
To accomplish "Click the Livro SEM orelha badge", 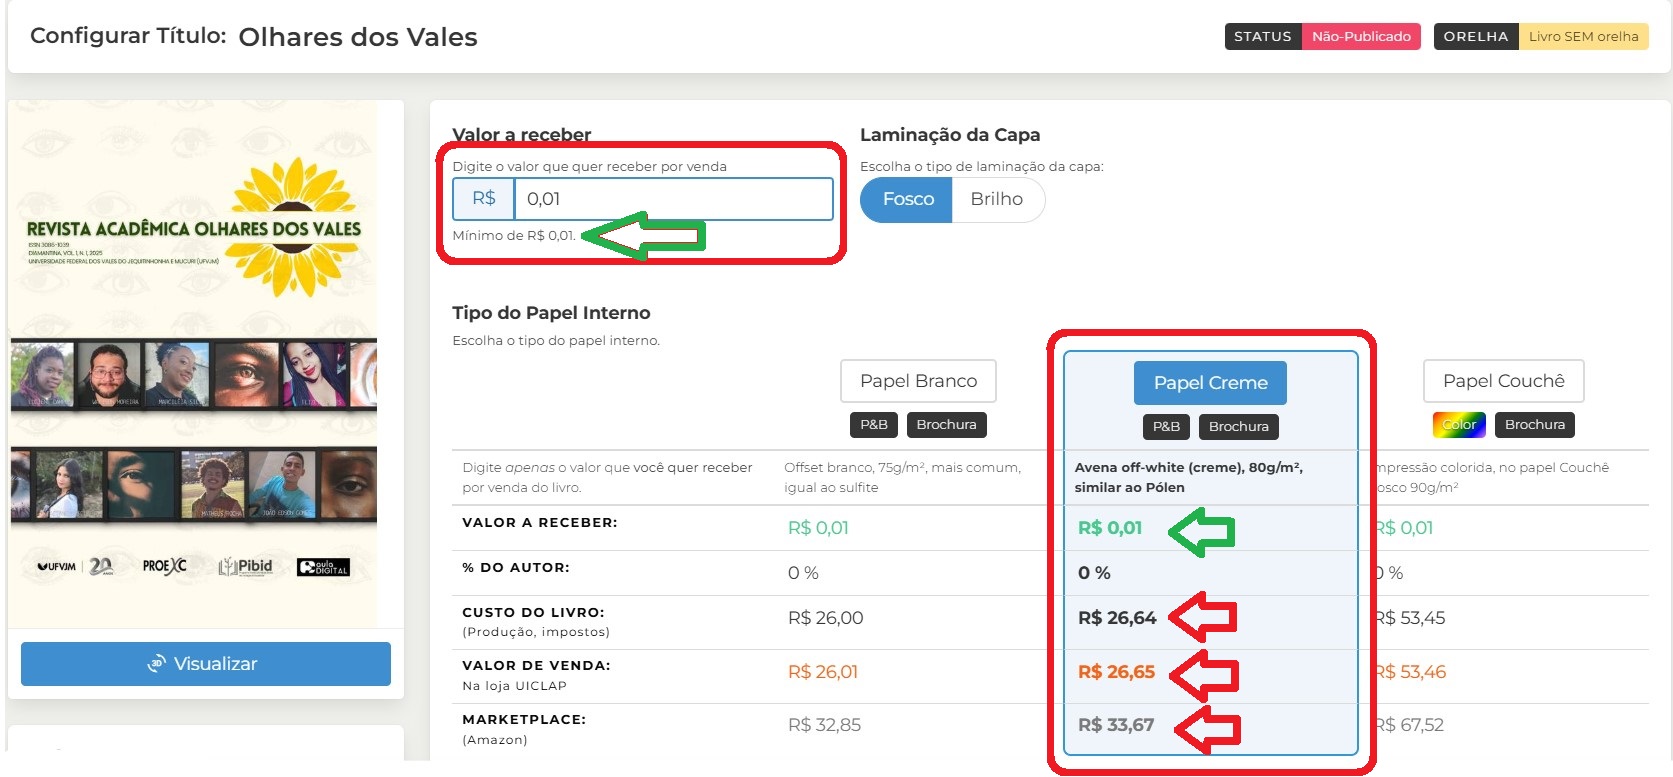I will 1583,37.
